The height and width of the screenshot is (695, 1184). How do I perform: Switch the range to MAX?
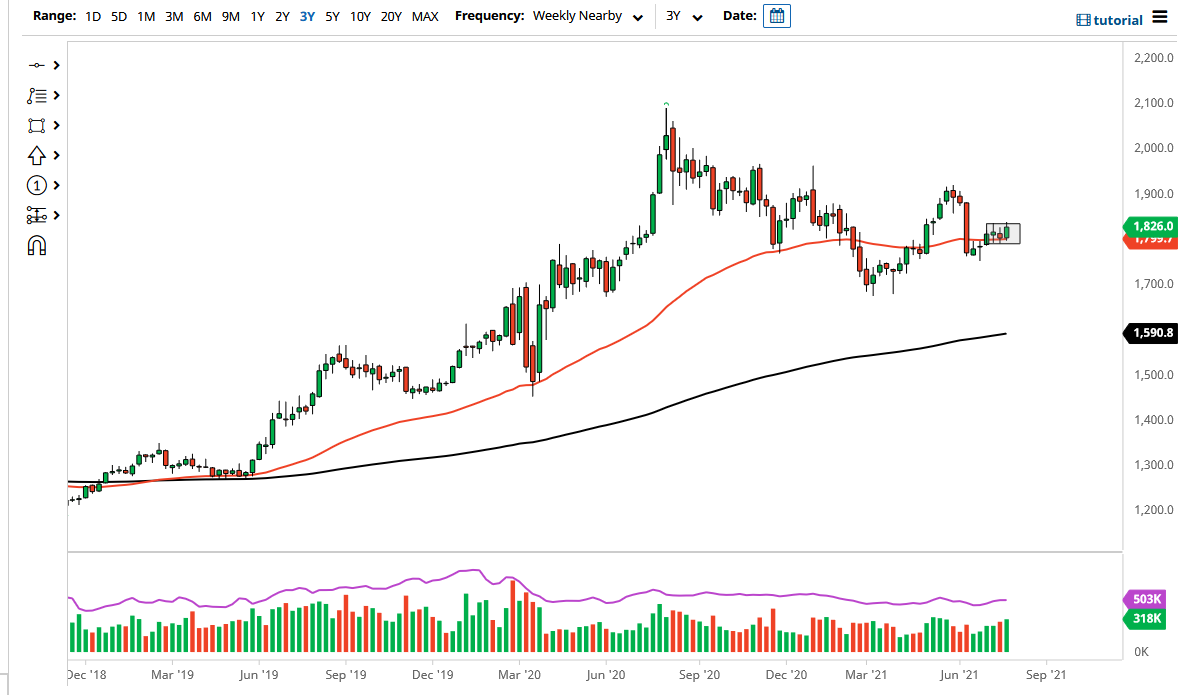tap(424, 17)
